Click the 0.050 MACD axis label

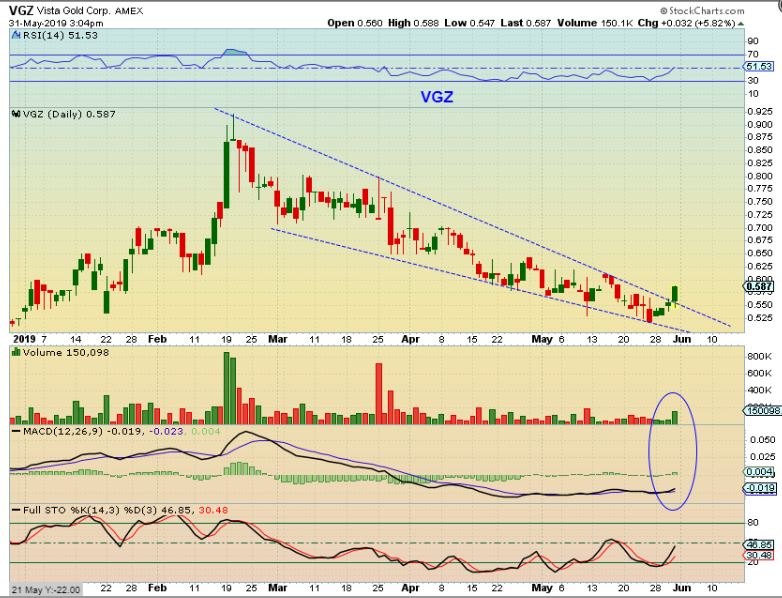[x=763, y=440]
